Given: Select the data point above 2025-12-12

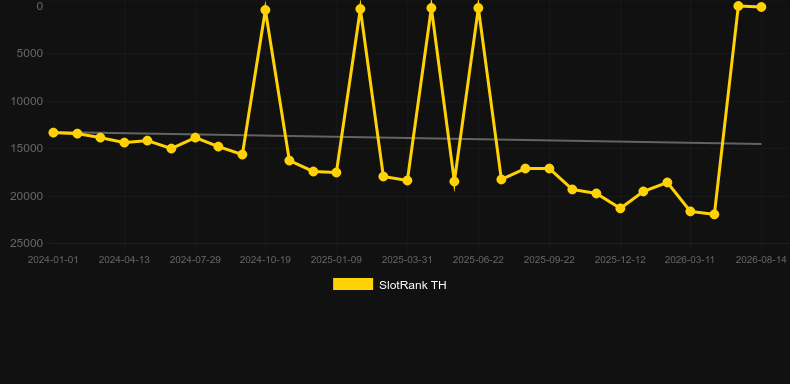Looking at the screenshot, I should point(620,208).
